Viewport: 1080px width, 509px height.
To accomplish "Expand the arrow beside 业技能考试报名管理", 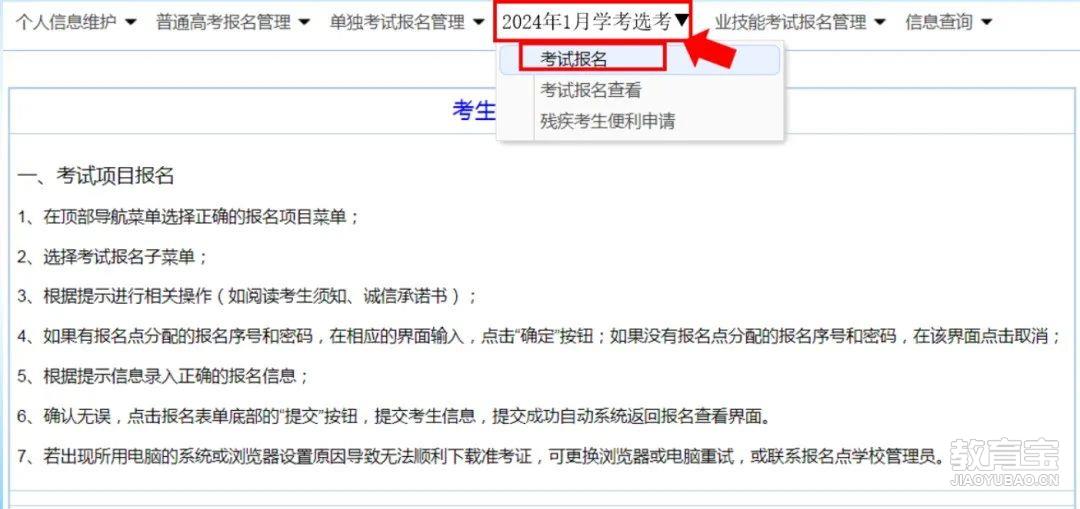I will (x=880, y=23).
